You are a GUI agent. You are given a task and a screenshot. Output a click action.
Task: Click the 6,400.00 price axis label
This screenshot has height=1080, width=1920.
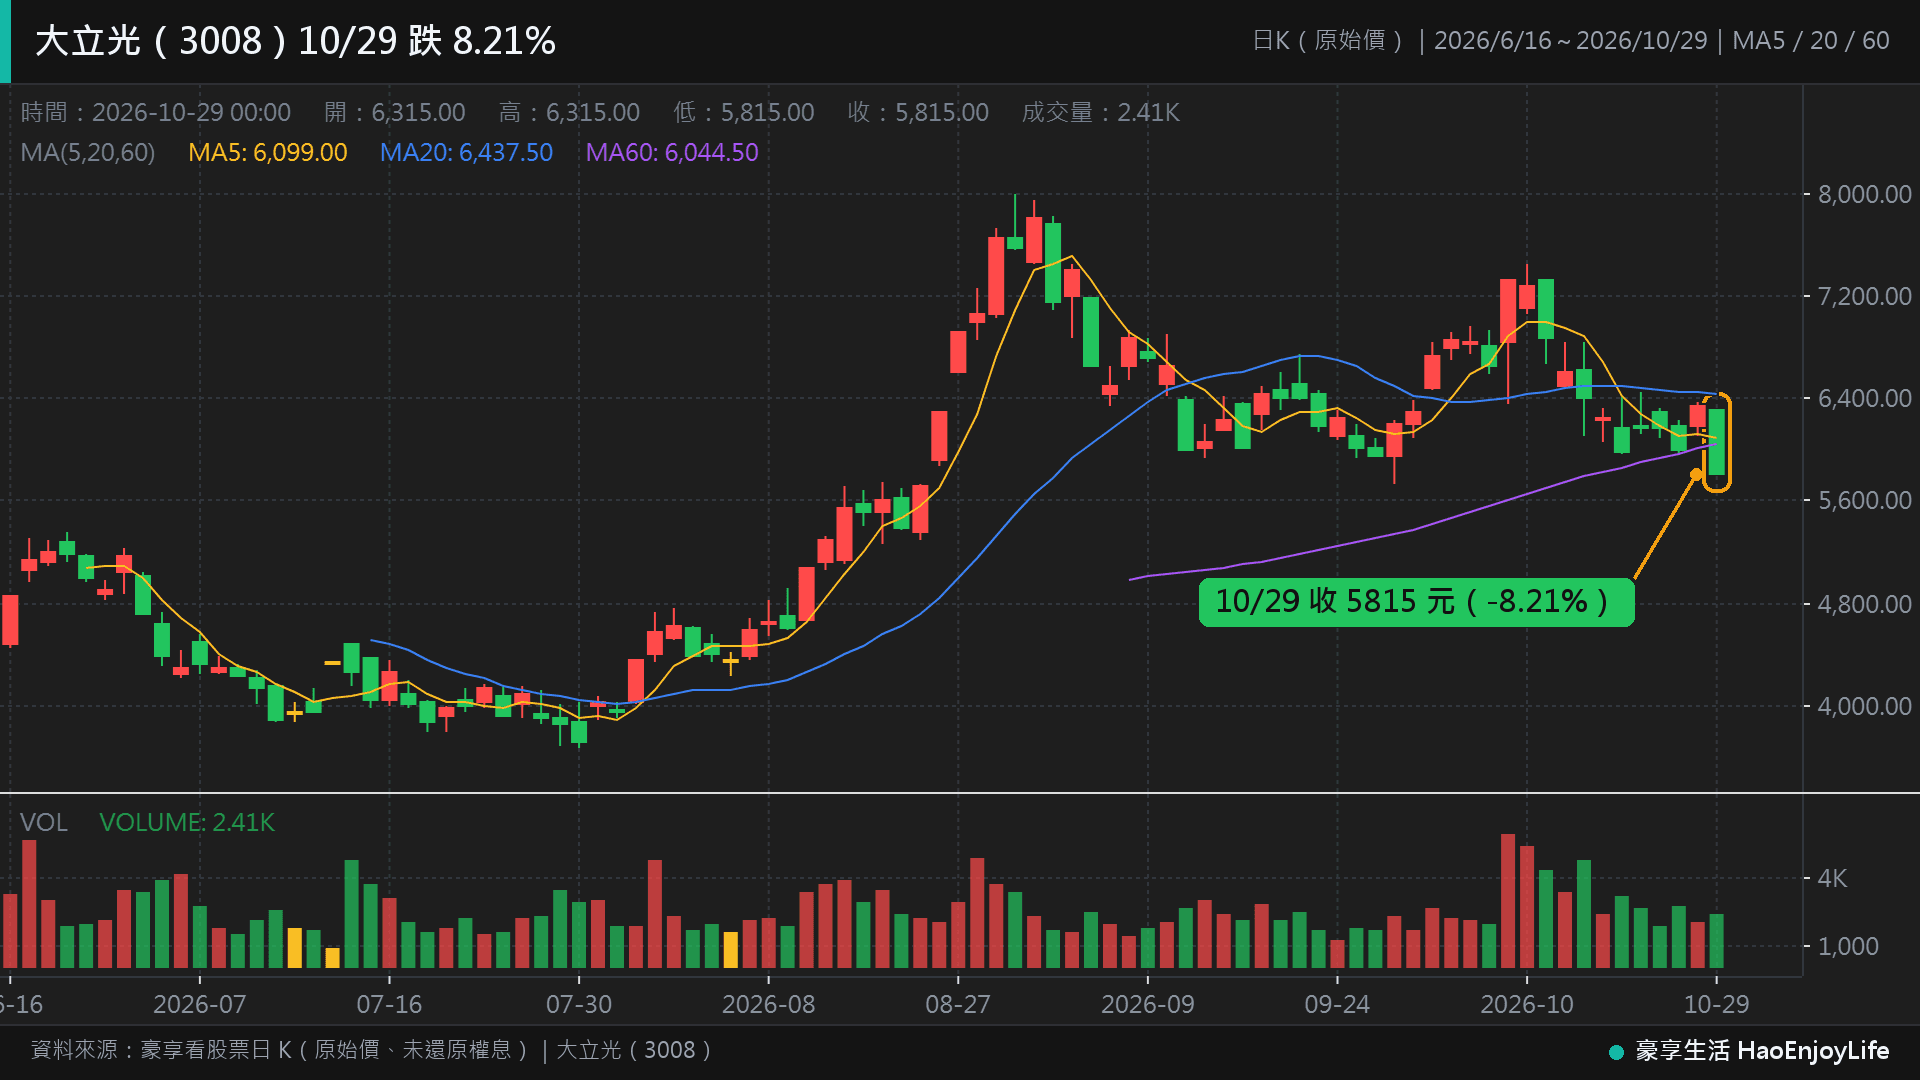click(x=1864, y=398)
